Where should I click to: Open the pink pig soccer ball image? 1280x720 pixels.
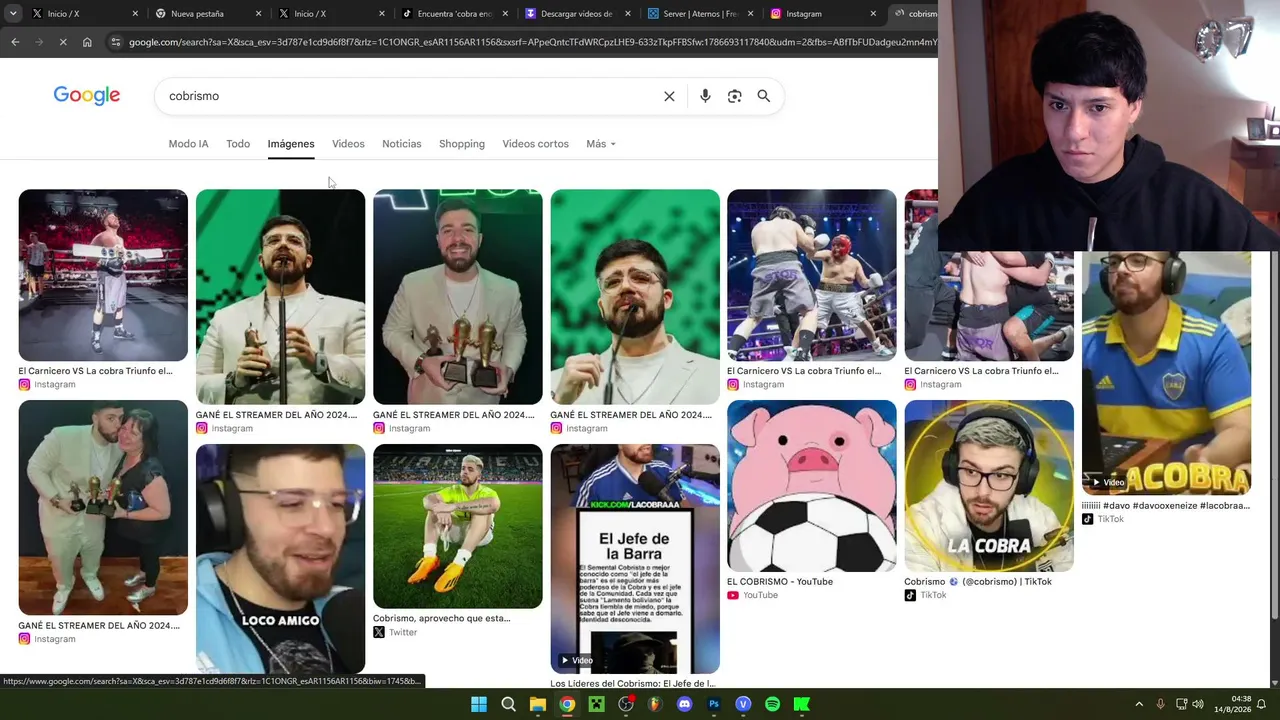point(812,486)
